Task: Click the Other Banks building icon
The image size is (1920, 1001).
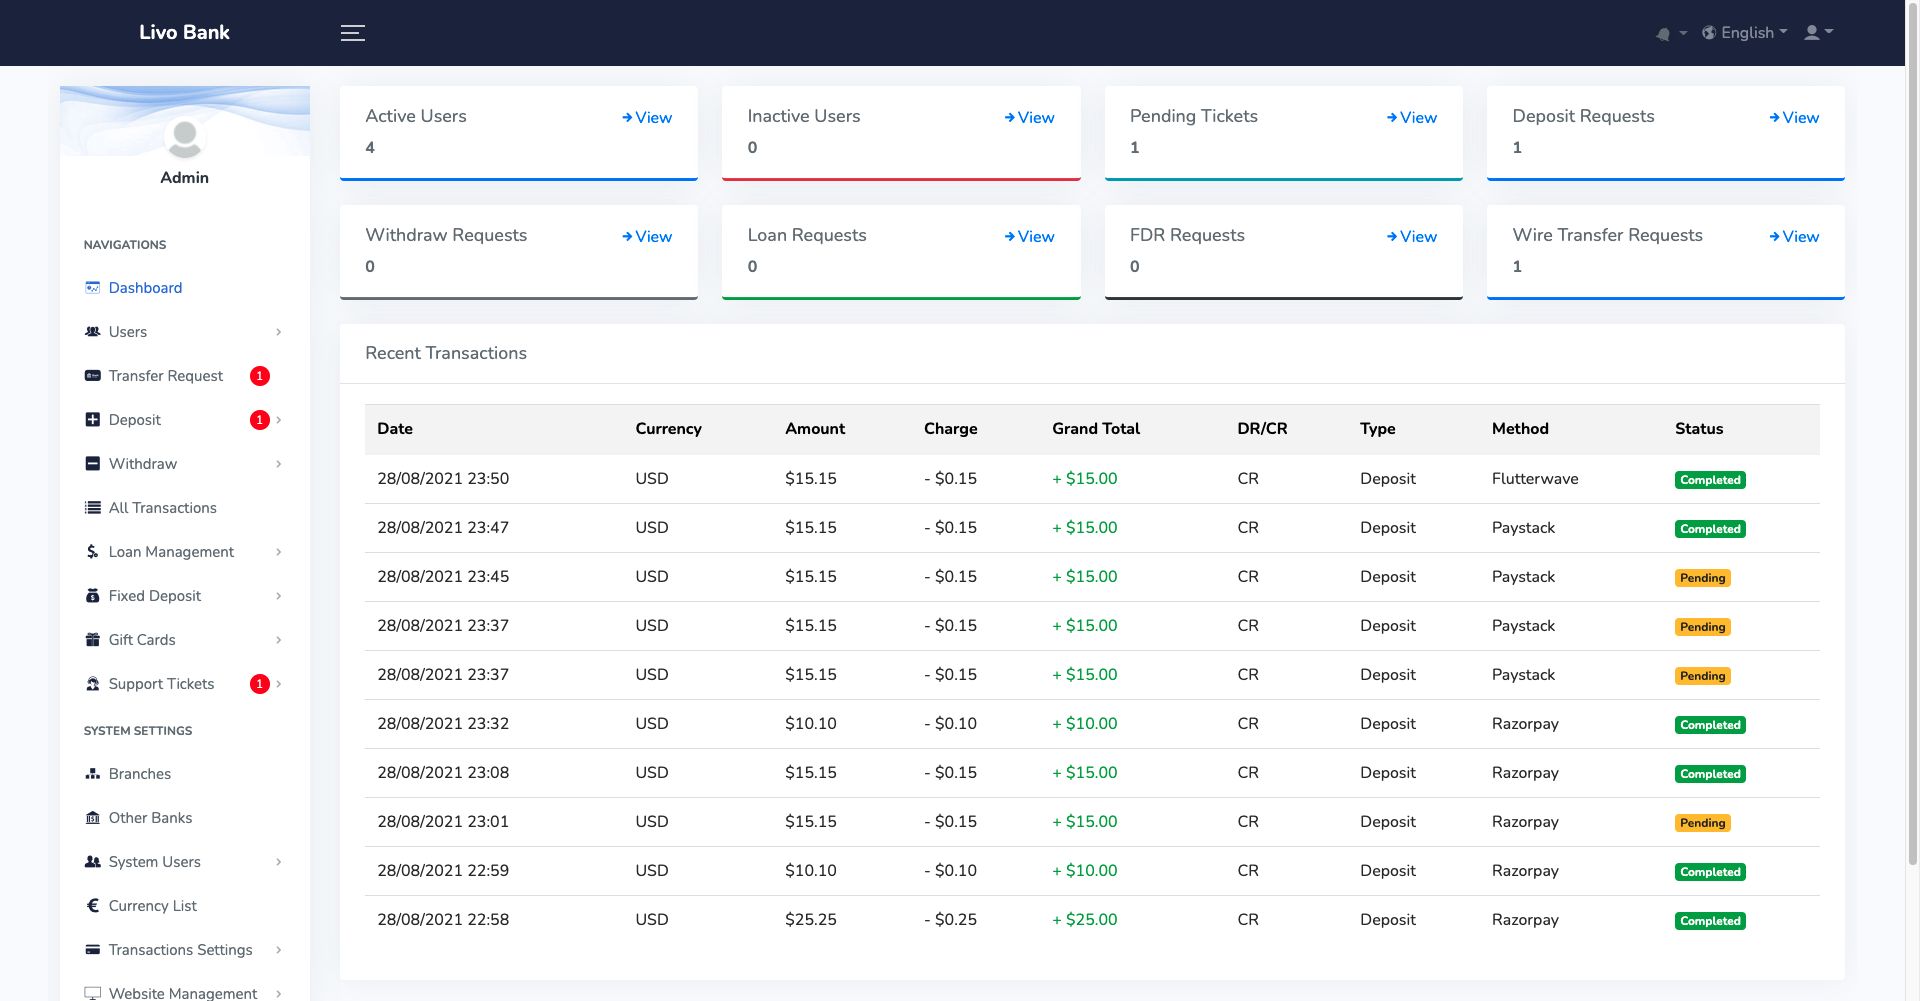Action: coord(93,818)
